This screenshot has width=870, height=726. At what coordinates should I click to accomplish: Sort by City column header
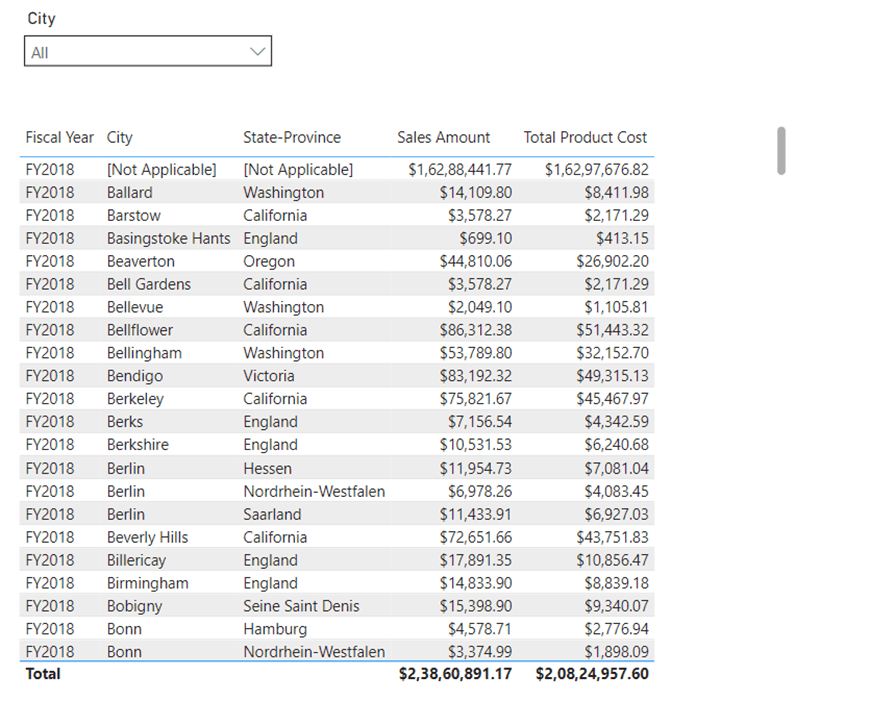click(x=120, y=138)
